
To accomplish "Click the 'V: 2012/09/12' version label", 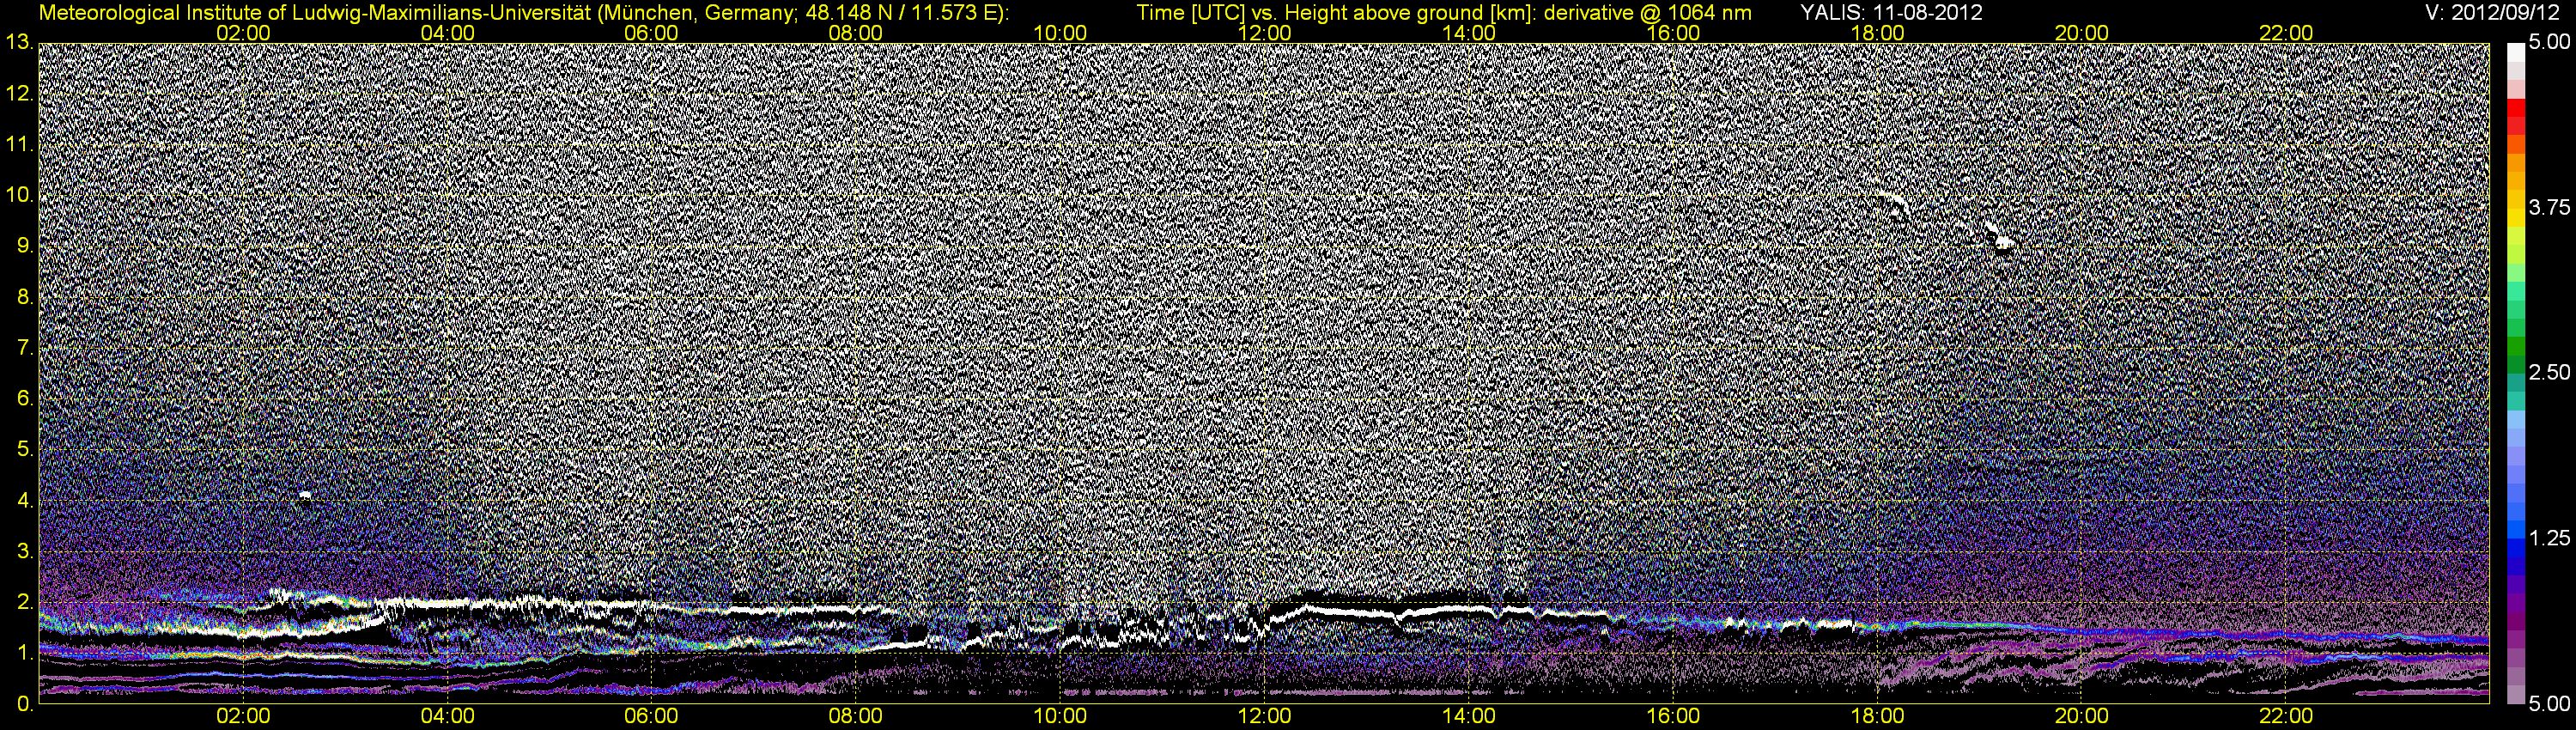I will (x=2493, y=13).
